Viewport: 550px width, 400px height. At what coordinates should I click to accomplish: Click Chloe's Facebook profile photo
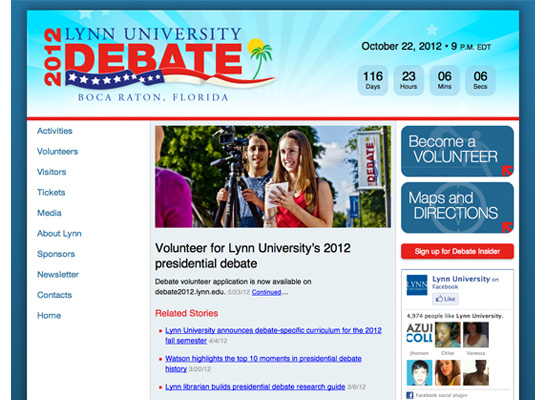coord(448,335)
